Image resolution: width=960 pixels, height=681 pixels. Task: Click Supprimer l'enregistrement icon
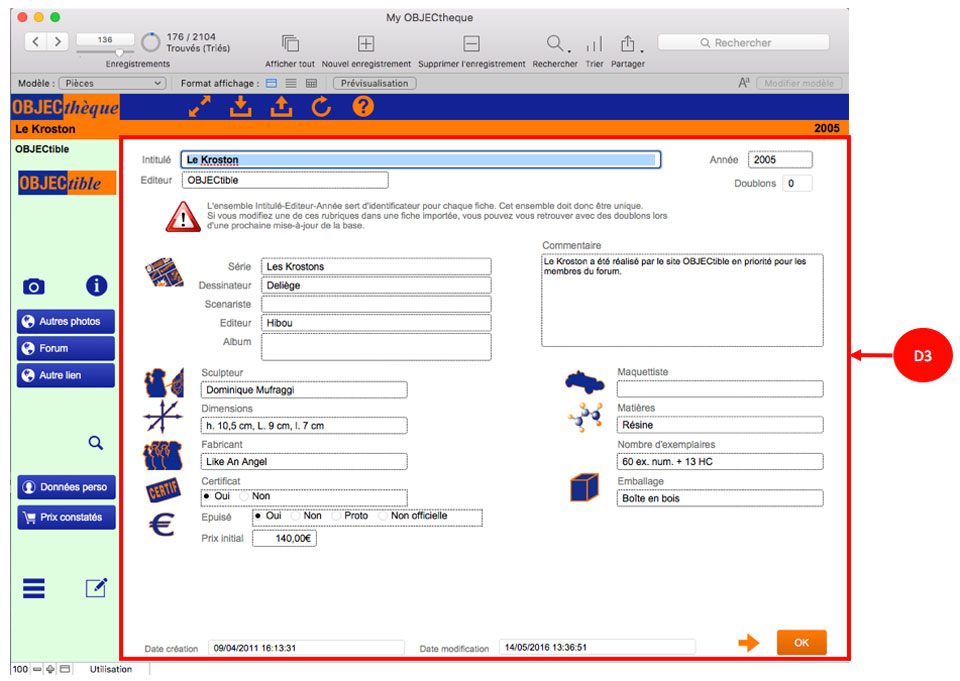point(471,43)
